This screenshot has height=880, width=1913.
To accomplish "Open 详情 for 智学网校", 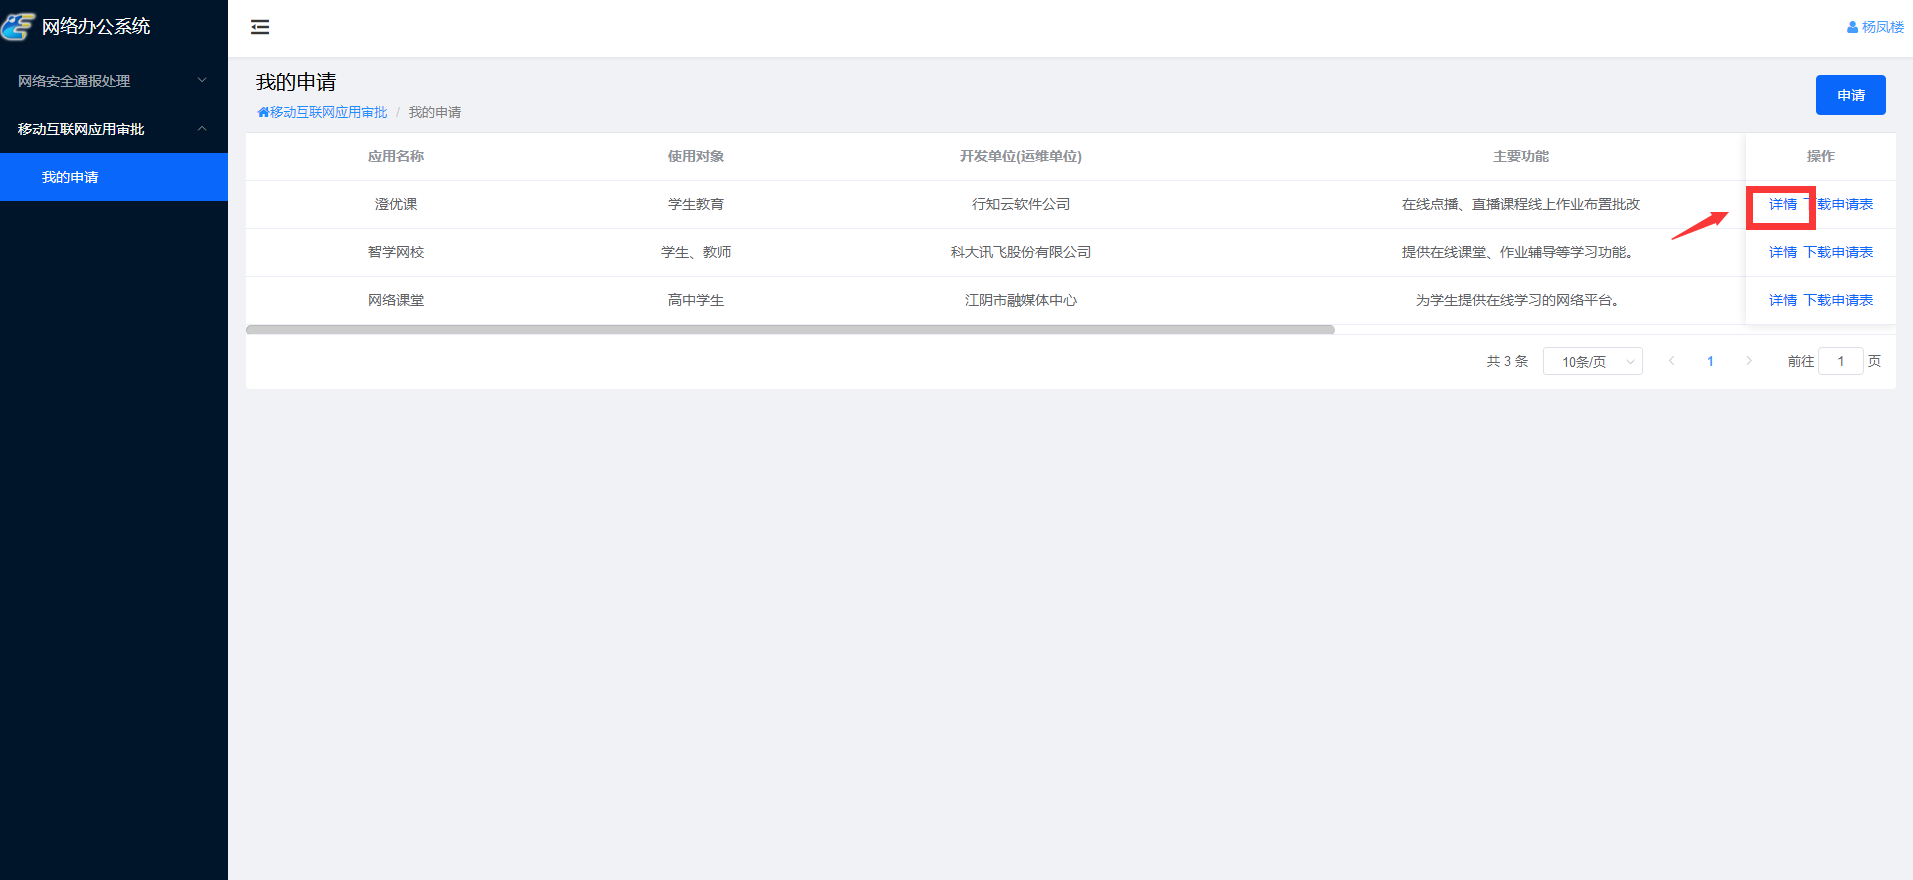I will click(x=1782, y=252).
